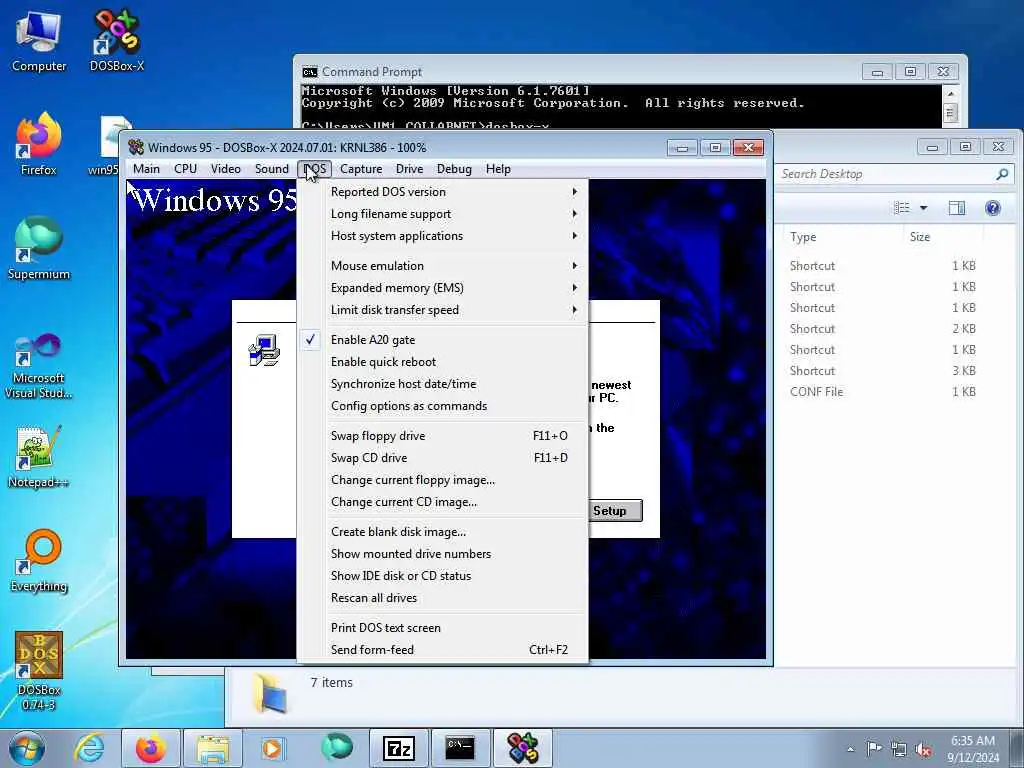Expand Long filename support submenu
Screen dimensions: 1024x768
pos(442,214)
